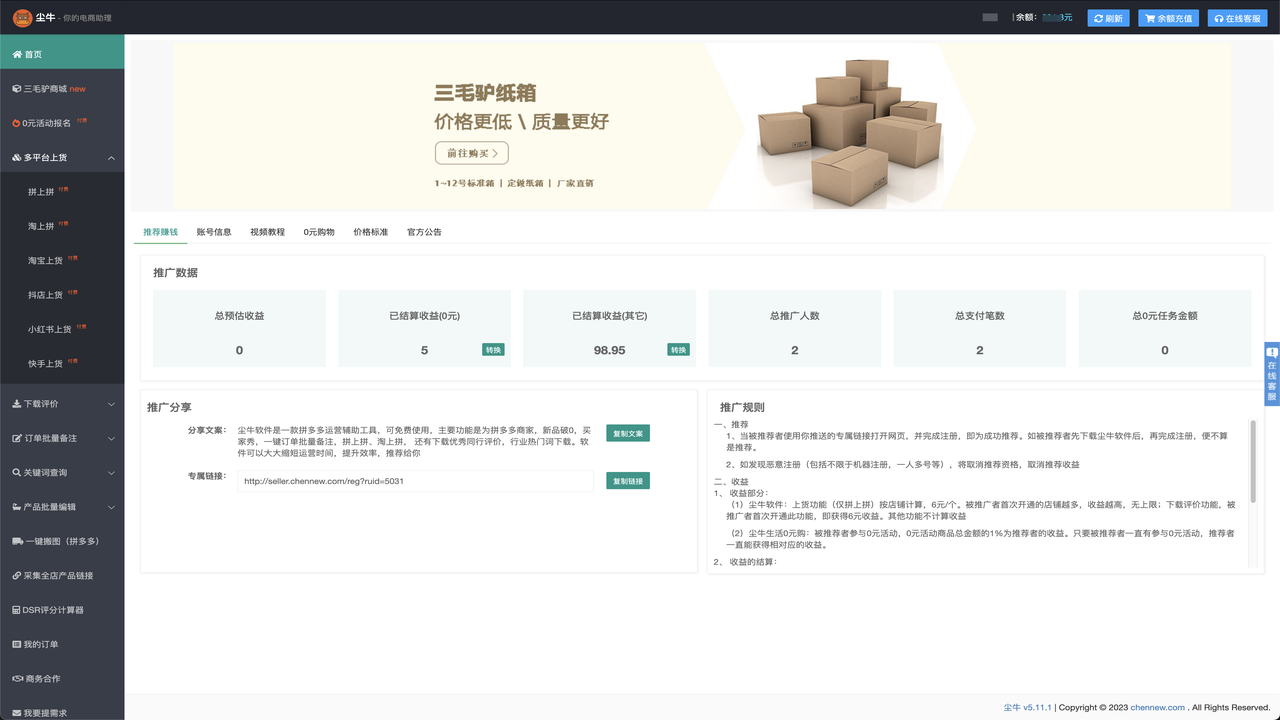Click the 复制链接 button
Screen dimensions: 1280x720
[627, 481]
